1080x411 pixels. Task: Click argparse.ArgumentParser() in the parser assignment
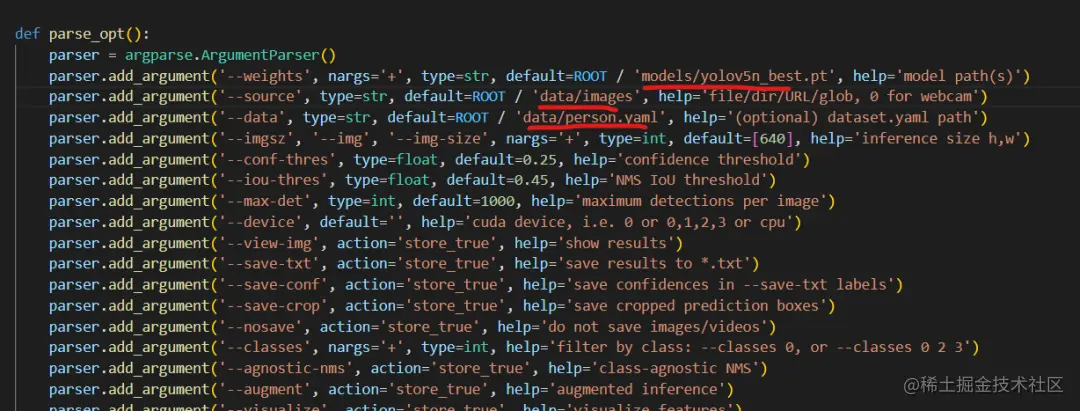tap(230, 54)
